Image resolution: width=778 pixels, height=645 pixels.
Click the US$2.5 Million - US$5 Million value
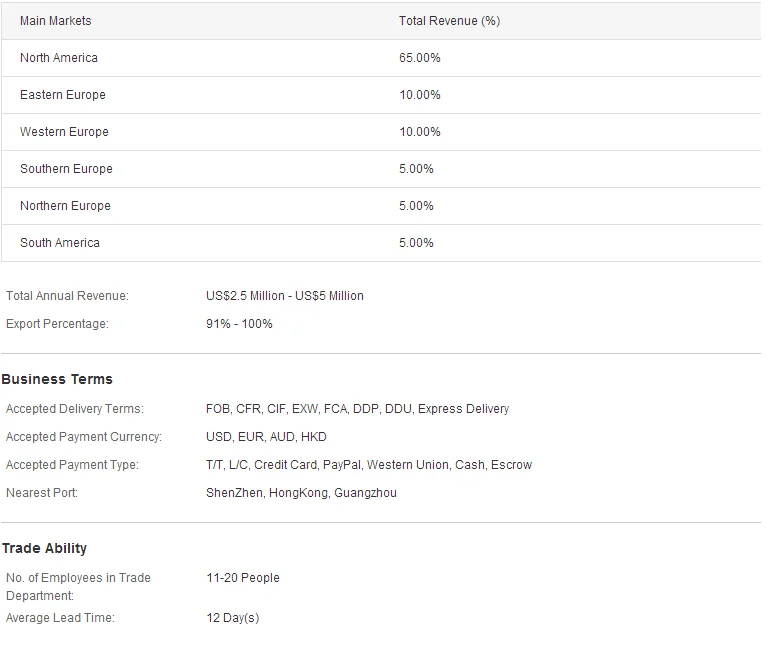285,296
